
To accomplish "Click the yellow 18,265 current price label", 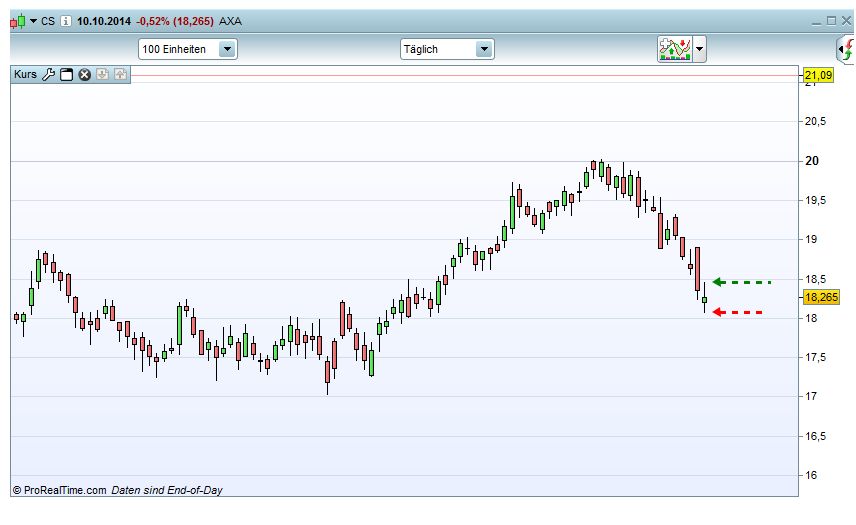I will [821, 297].
